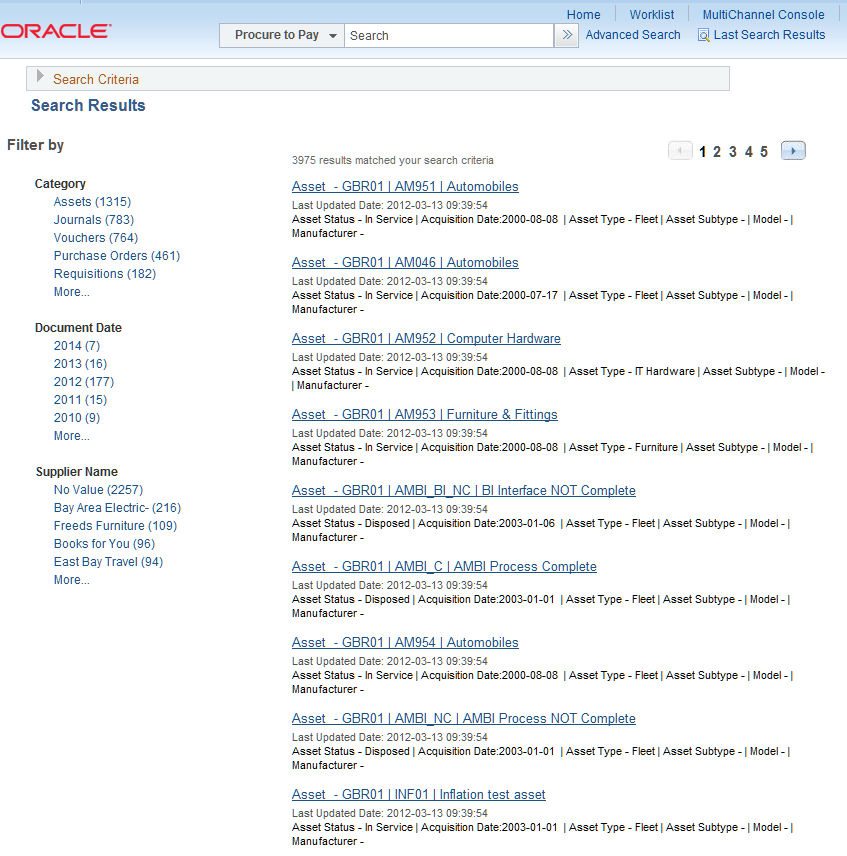The height and width of the screenshot is (856, 847).
Task: Open Advanced Search
Action: coord(633,35)
